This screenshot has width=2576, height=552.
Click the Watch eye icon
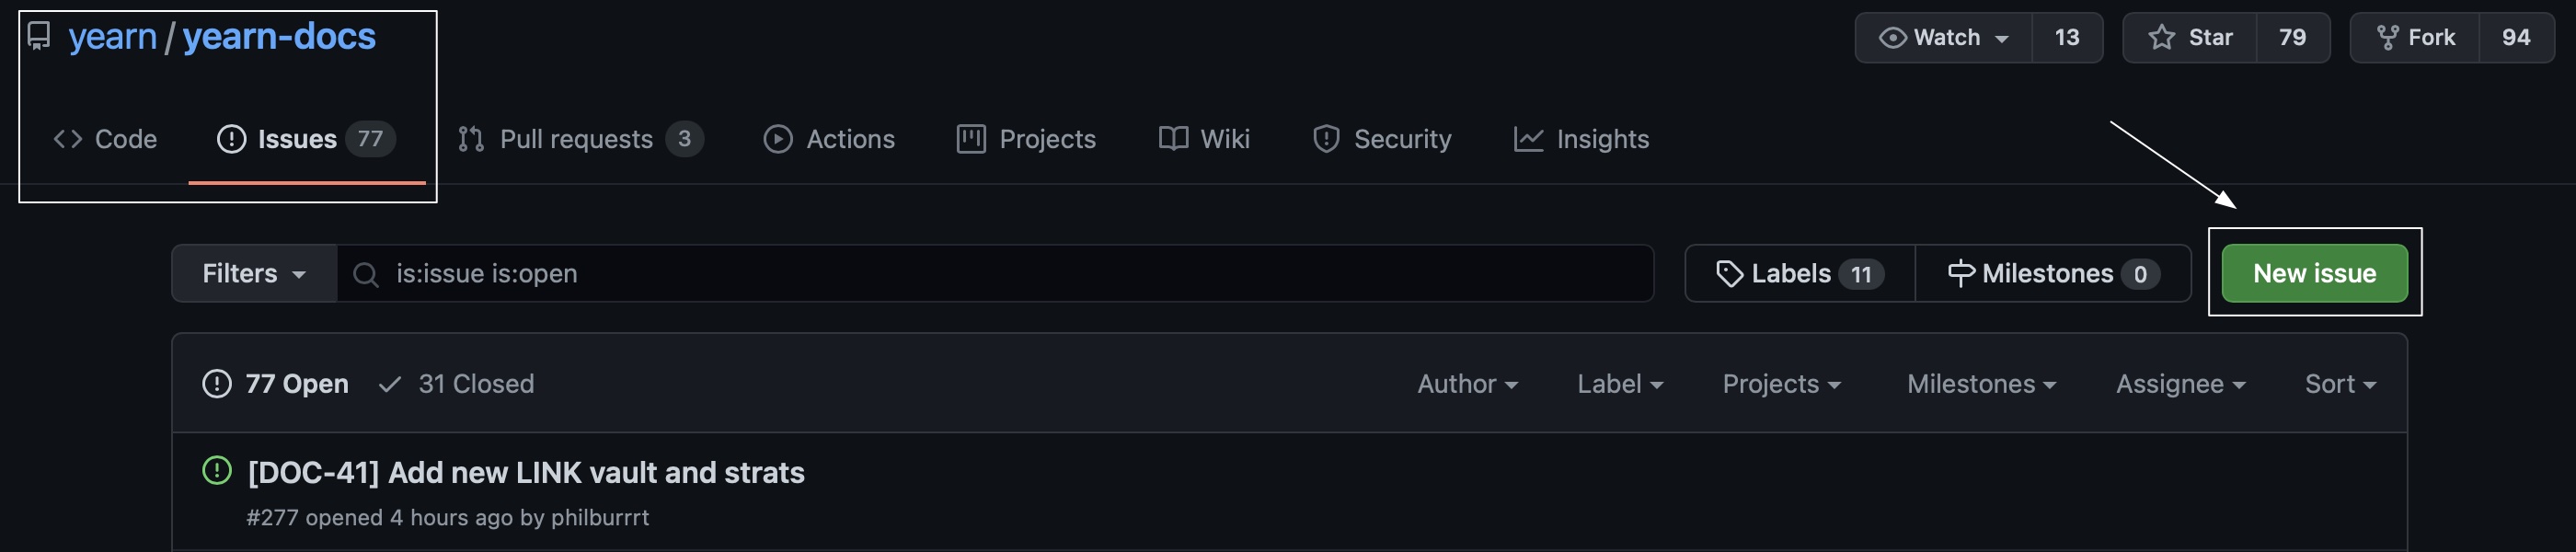pos(1892,38)
